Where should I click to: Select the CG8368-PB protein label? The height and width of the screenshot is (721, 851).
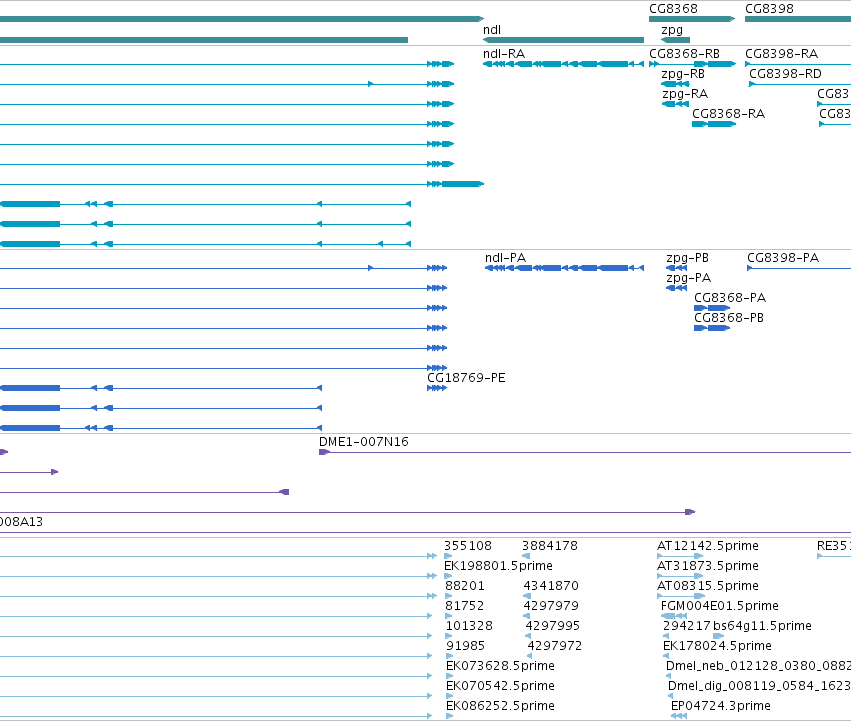click(x=729, y=318)
